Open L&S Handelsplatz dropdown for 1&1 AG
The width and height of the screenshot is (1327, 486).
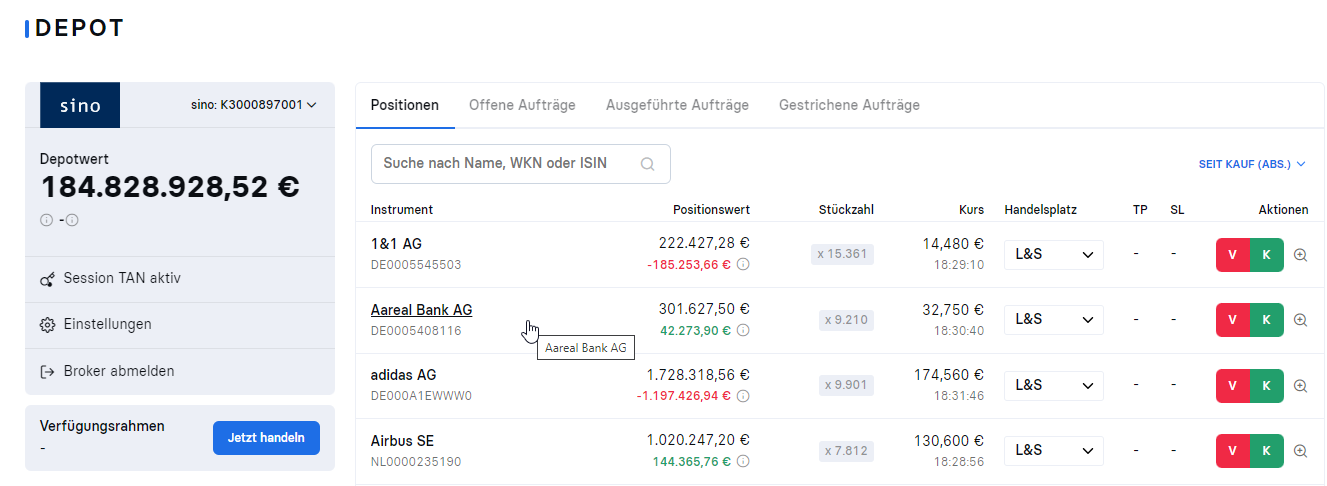[x=1054, y=255]
